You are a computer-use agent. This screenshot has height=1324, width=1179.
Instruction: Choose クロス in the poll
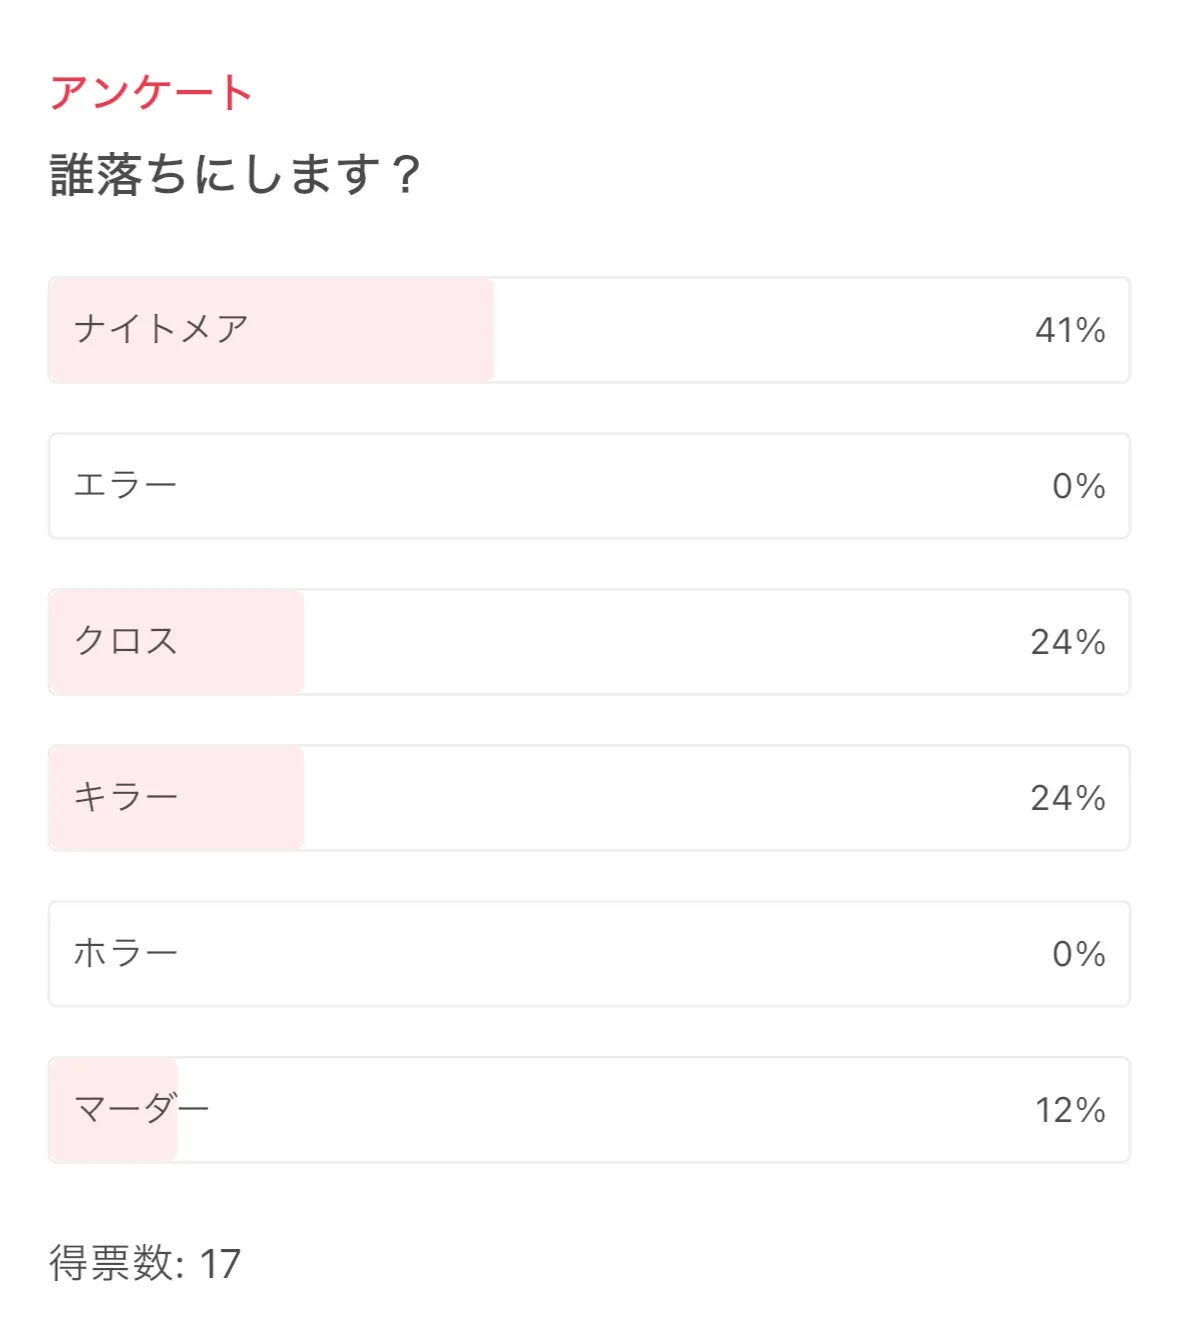coord(126,641)
